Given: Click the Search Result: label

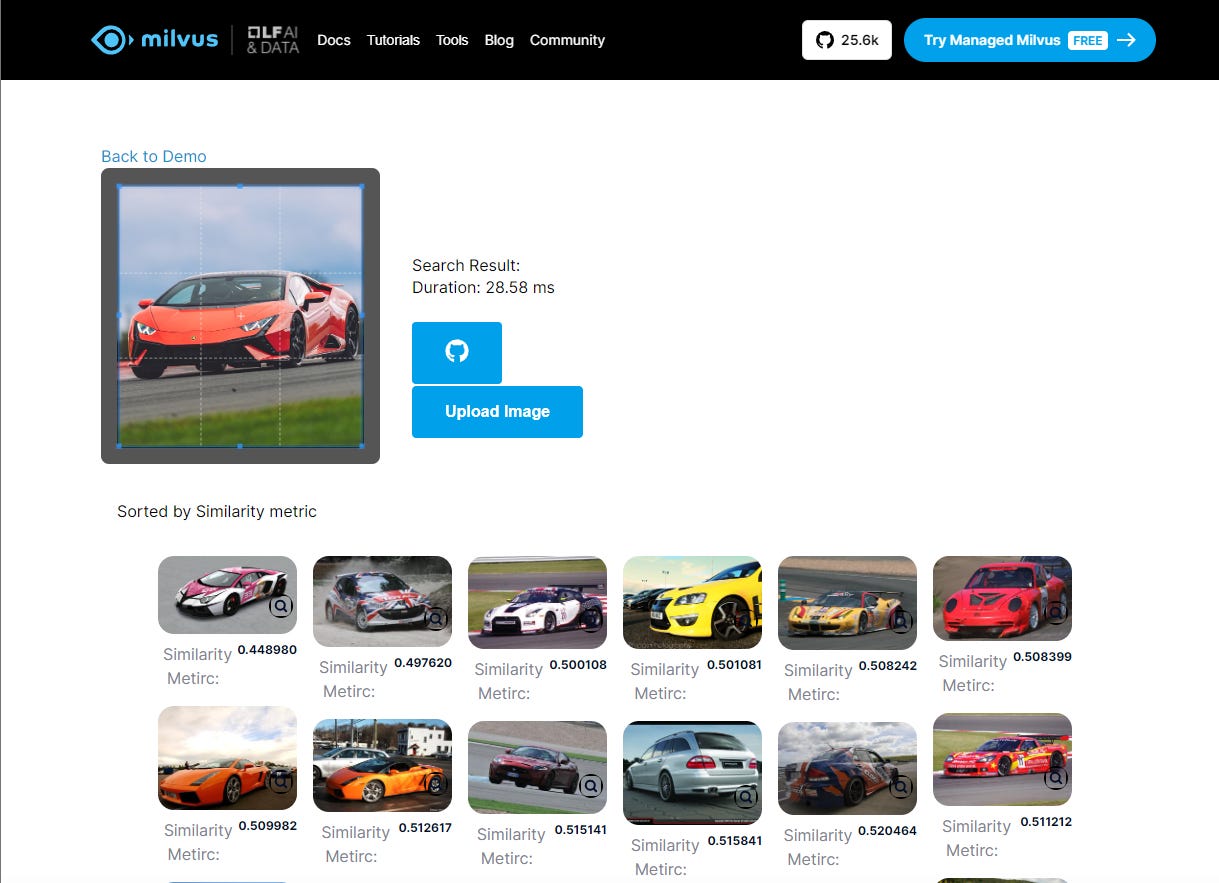Looking at the screenshot, I should pos(466,266).
